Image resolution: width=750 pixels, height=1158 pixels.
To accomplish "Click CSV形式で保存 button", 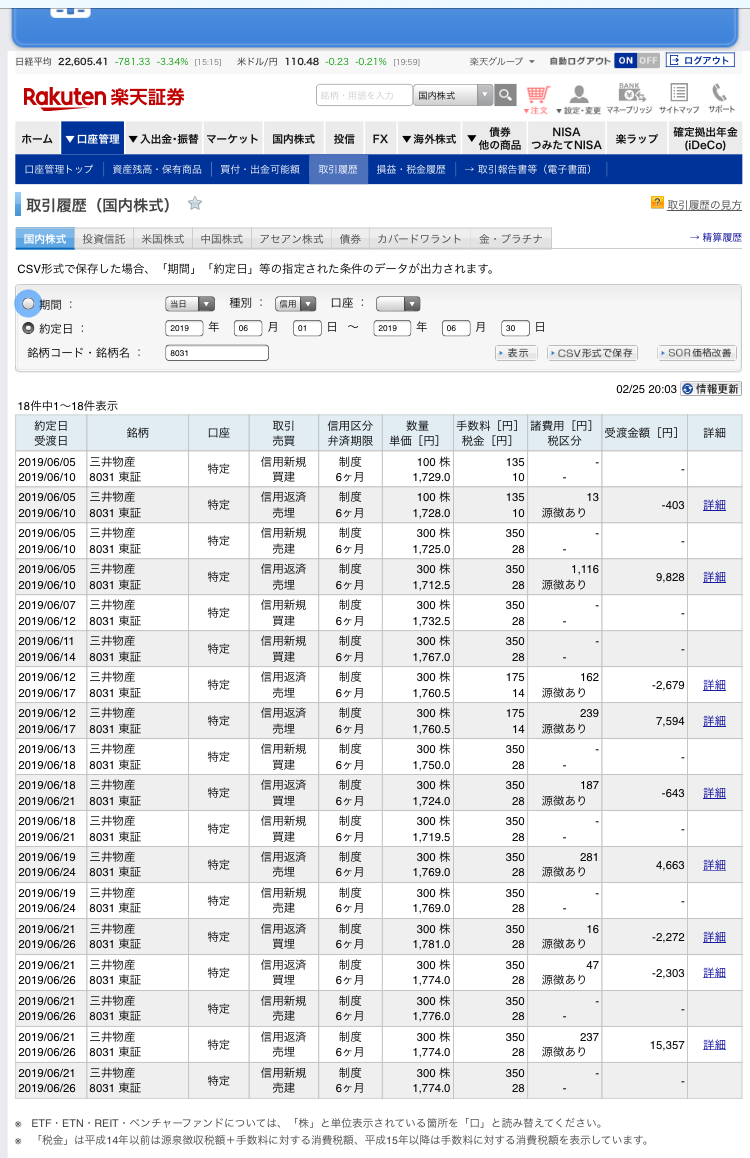I will coord(592,353).
